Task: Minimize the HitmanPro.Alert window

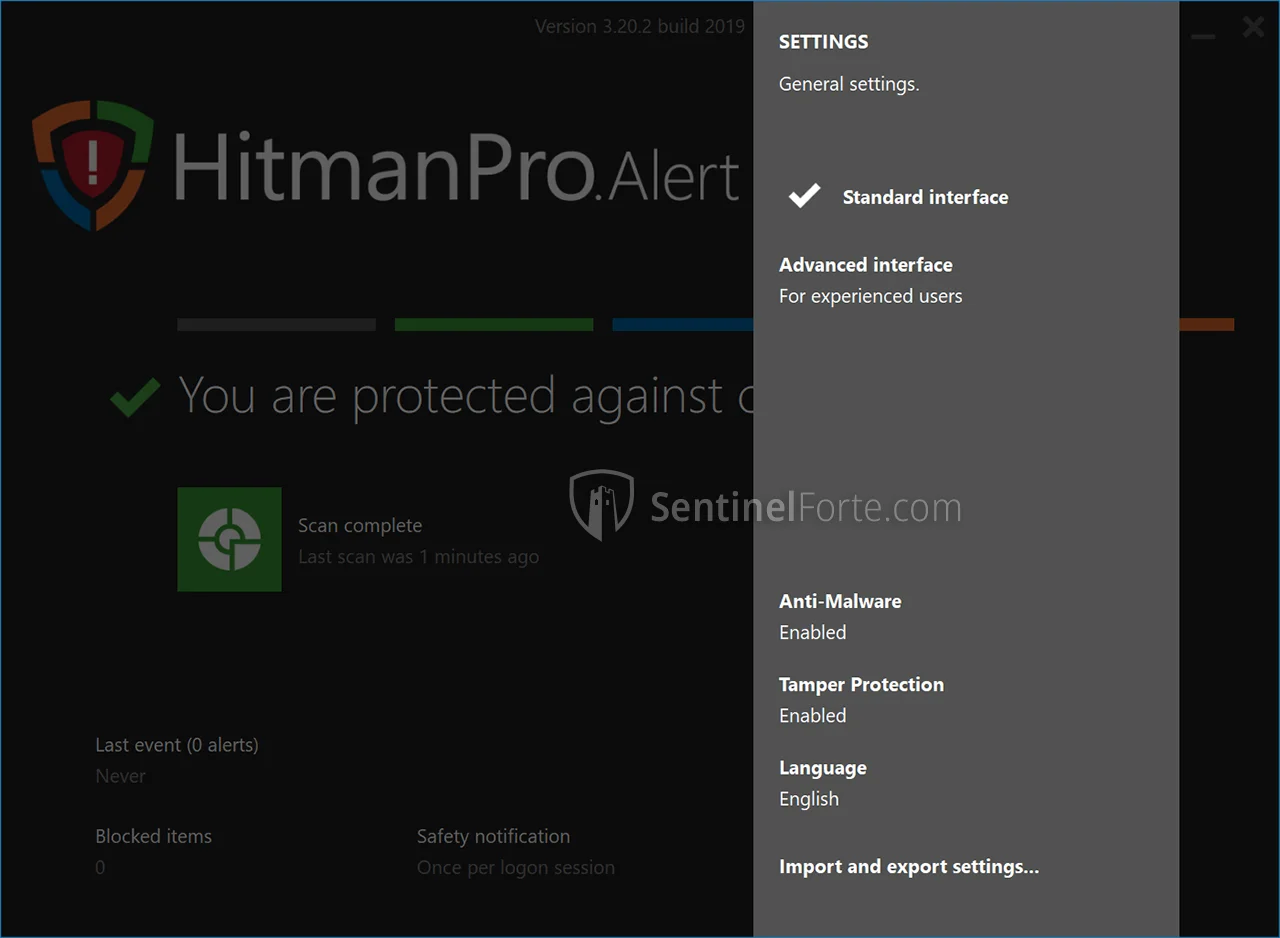Action: (1203, 36)
